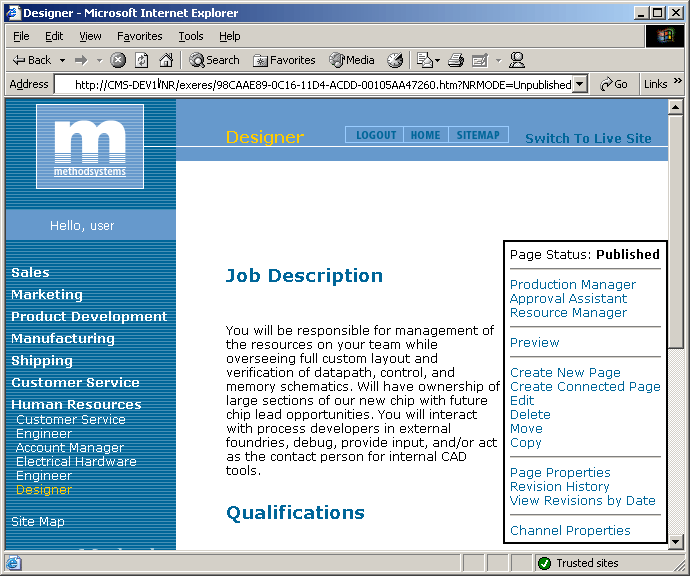Open the Tools menu
The width and height of the screenshot is (690, 576).
click(x=191, y=36)
